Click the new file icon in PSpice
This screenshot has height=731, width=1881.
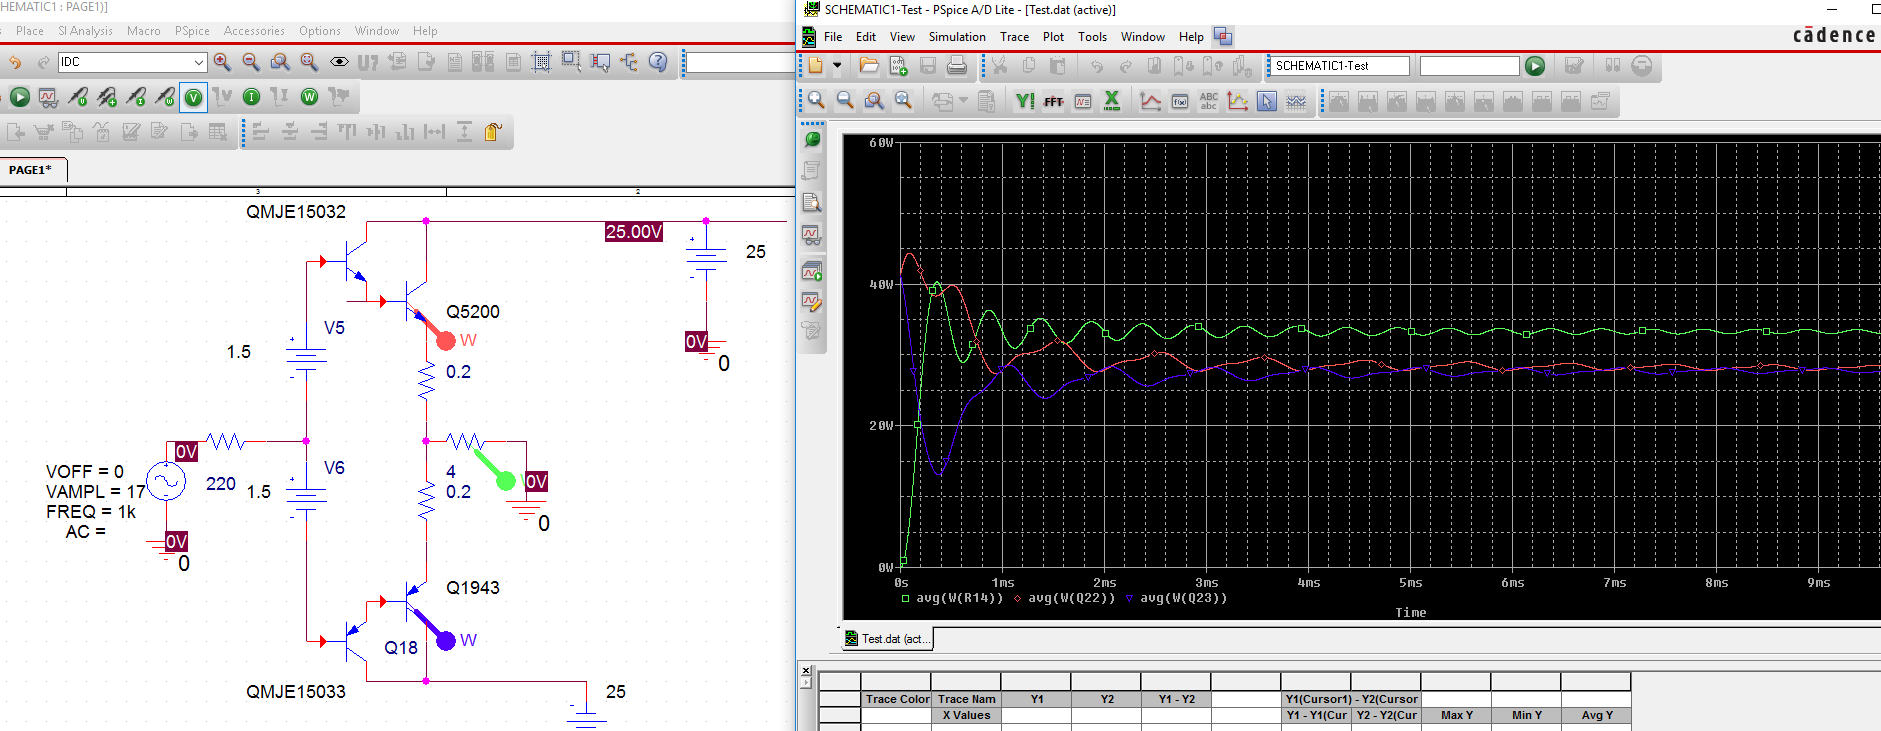[816, 66]
